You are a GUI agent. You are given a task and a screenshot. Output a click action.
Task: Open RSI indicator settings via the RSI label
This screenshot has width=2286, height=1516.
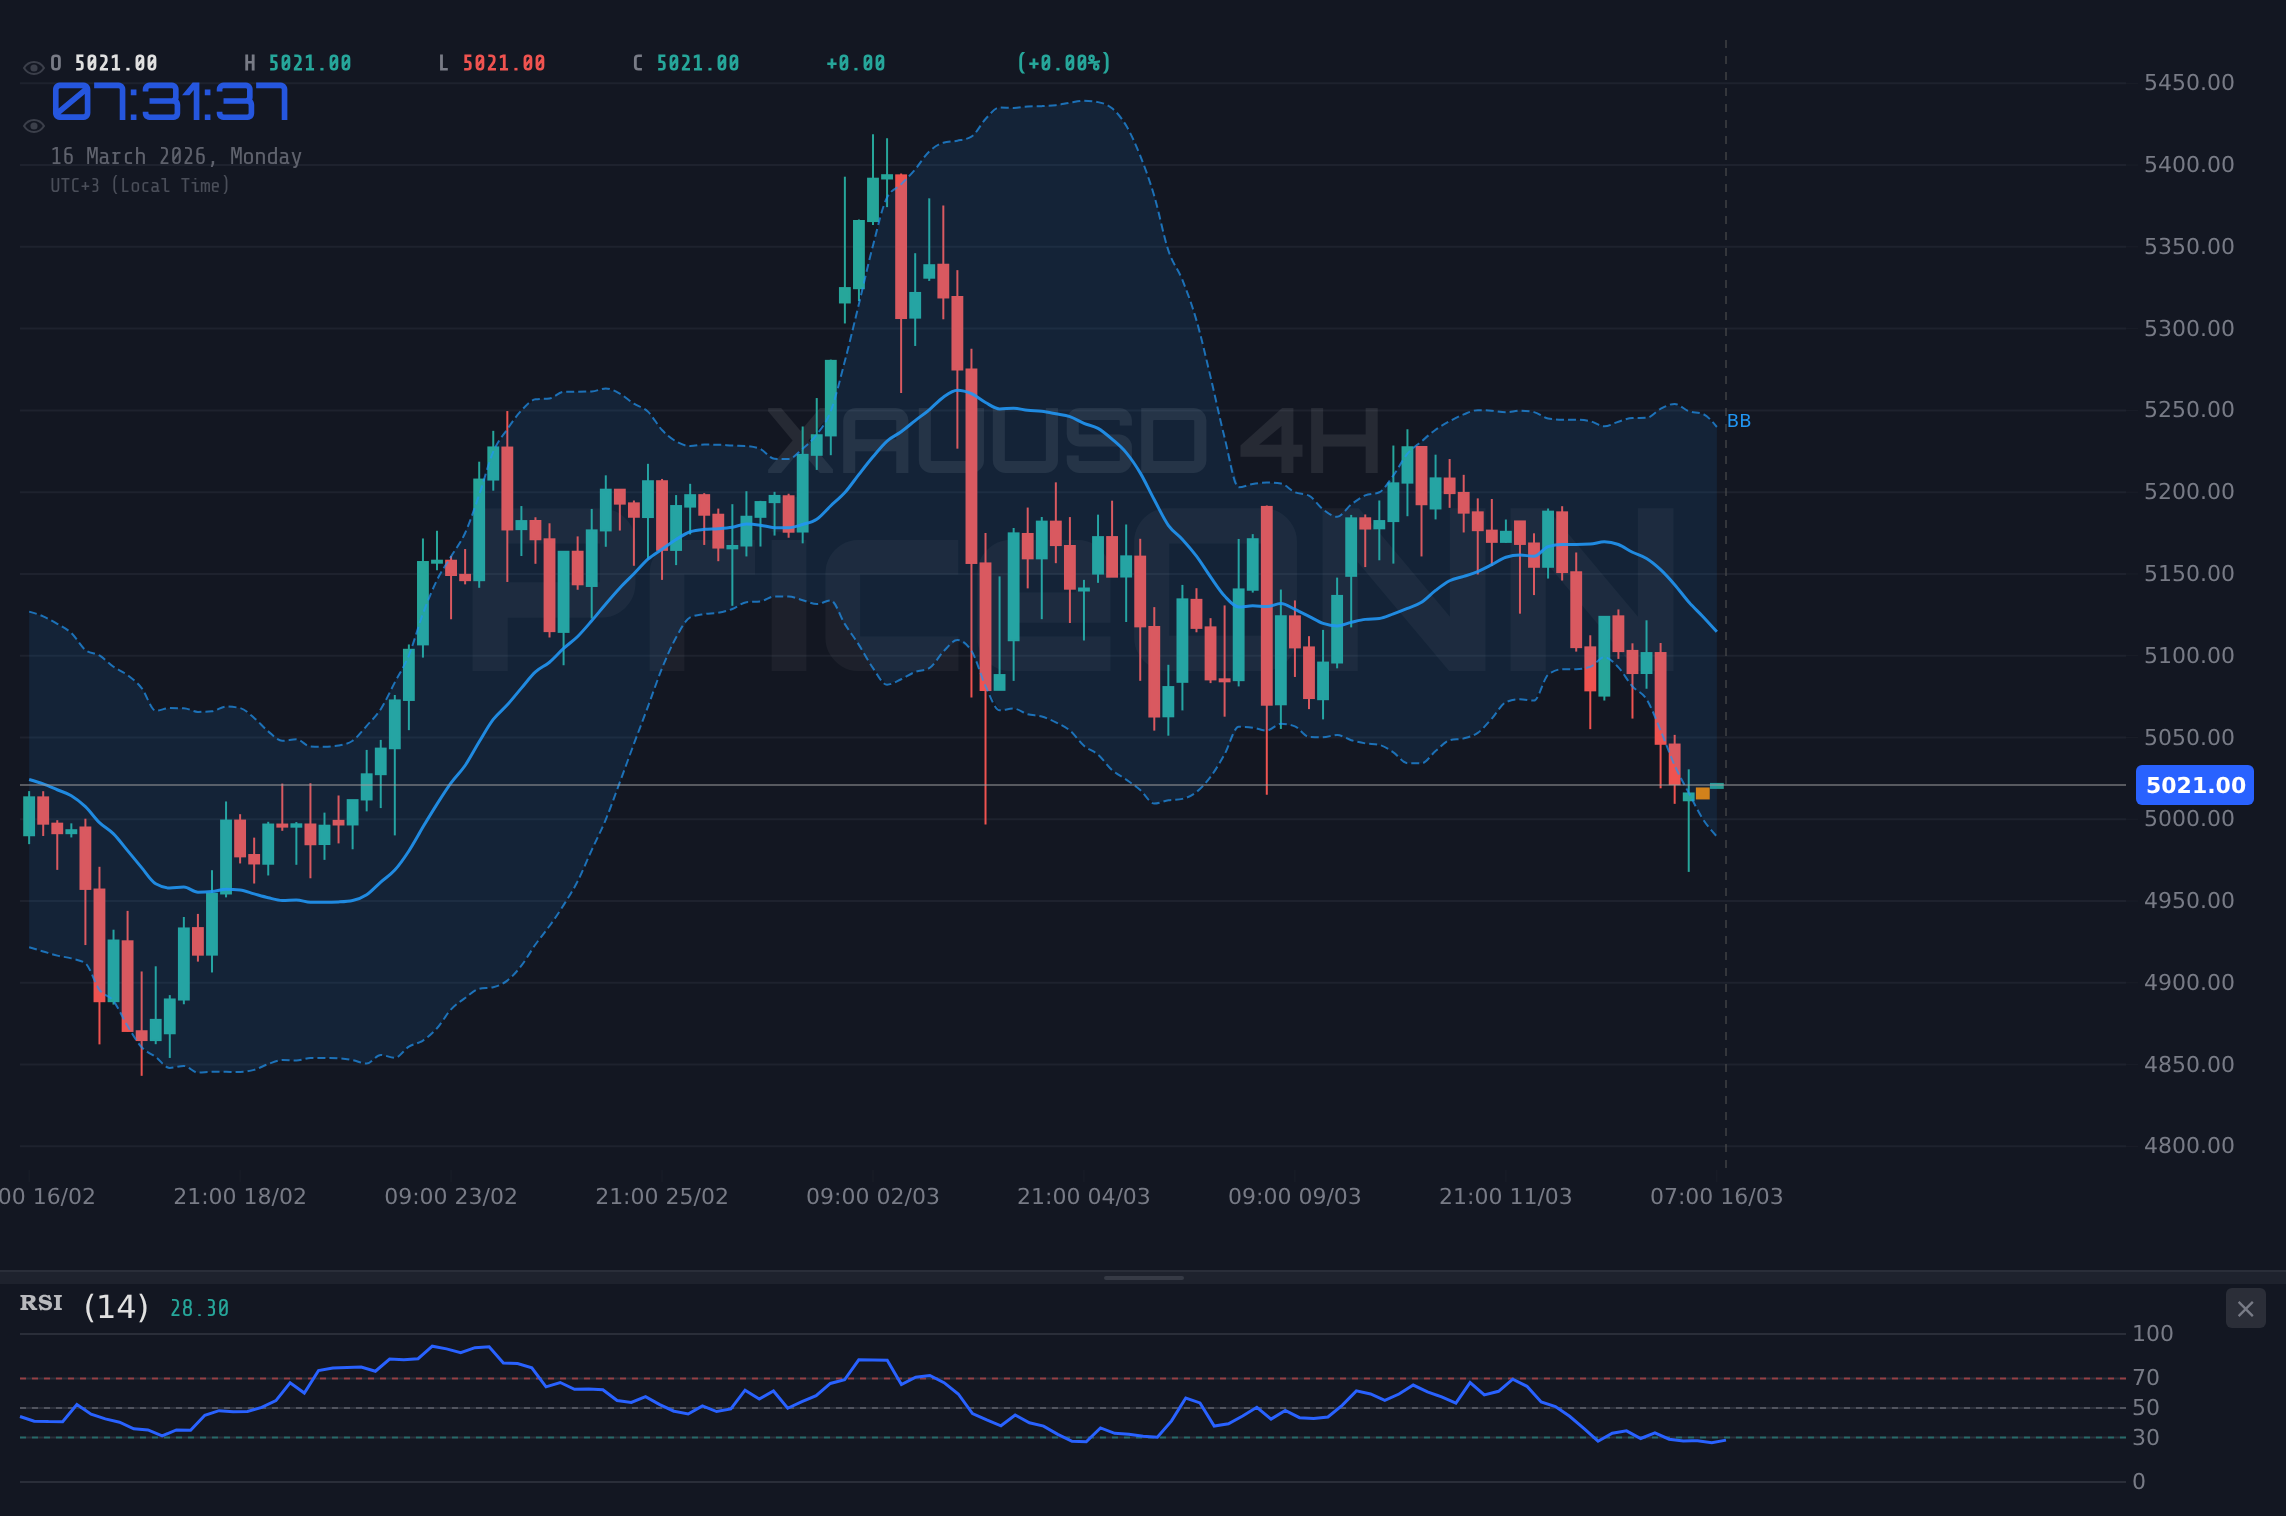coord(40,1303)
